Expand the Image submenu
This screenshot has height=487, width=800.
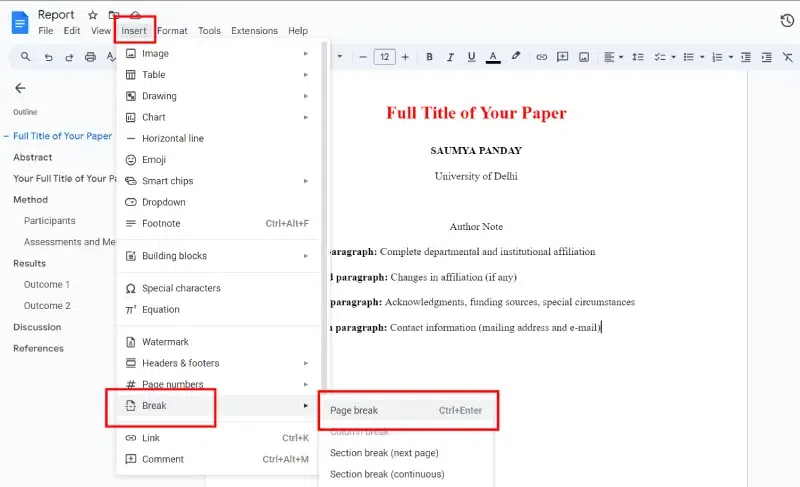pyautogui.click(x=217, y=54)
